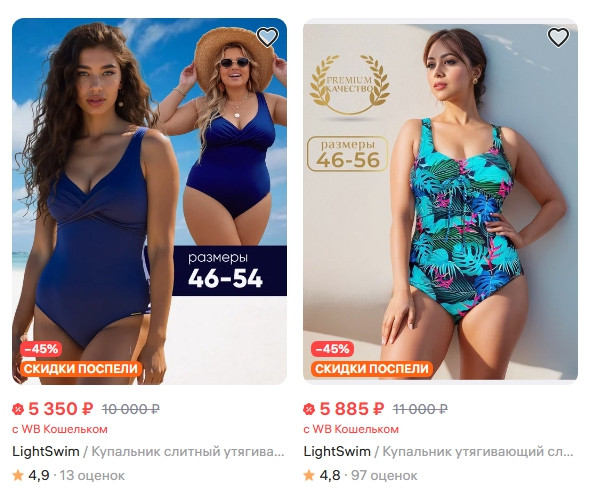Add blue swimsuit to favorites with heart
Viewport: 589px width, 489px height.
267,37
